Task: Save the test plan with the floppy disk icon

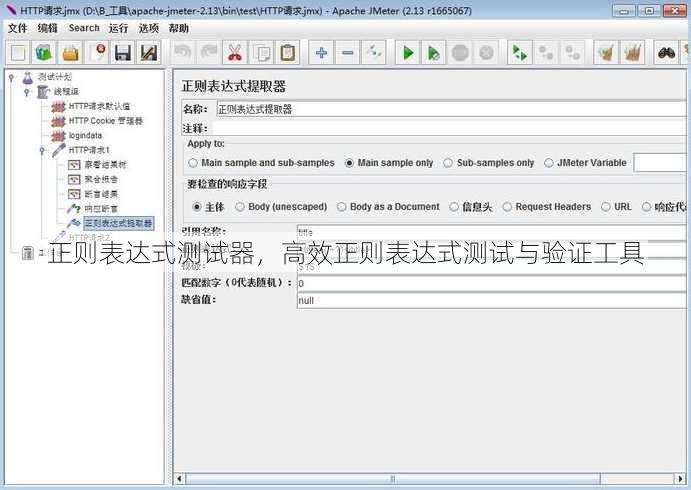Action: 123,53
